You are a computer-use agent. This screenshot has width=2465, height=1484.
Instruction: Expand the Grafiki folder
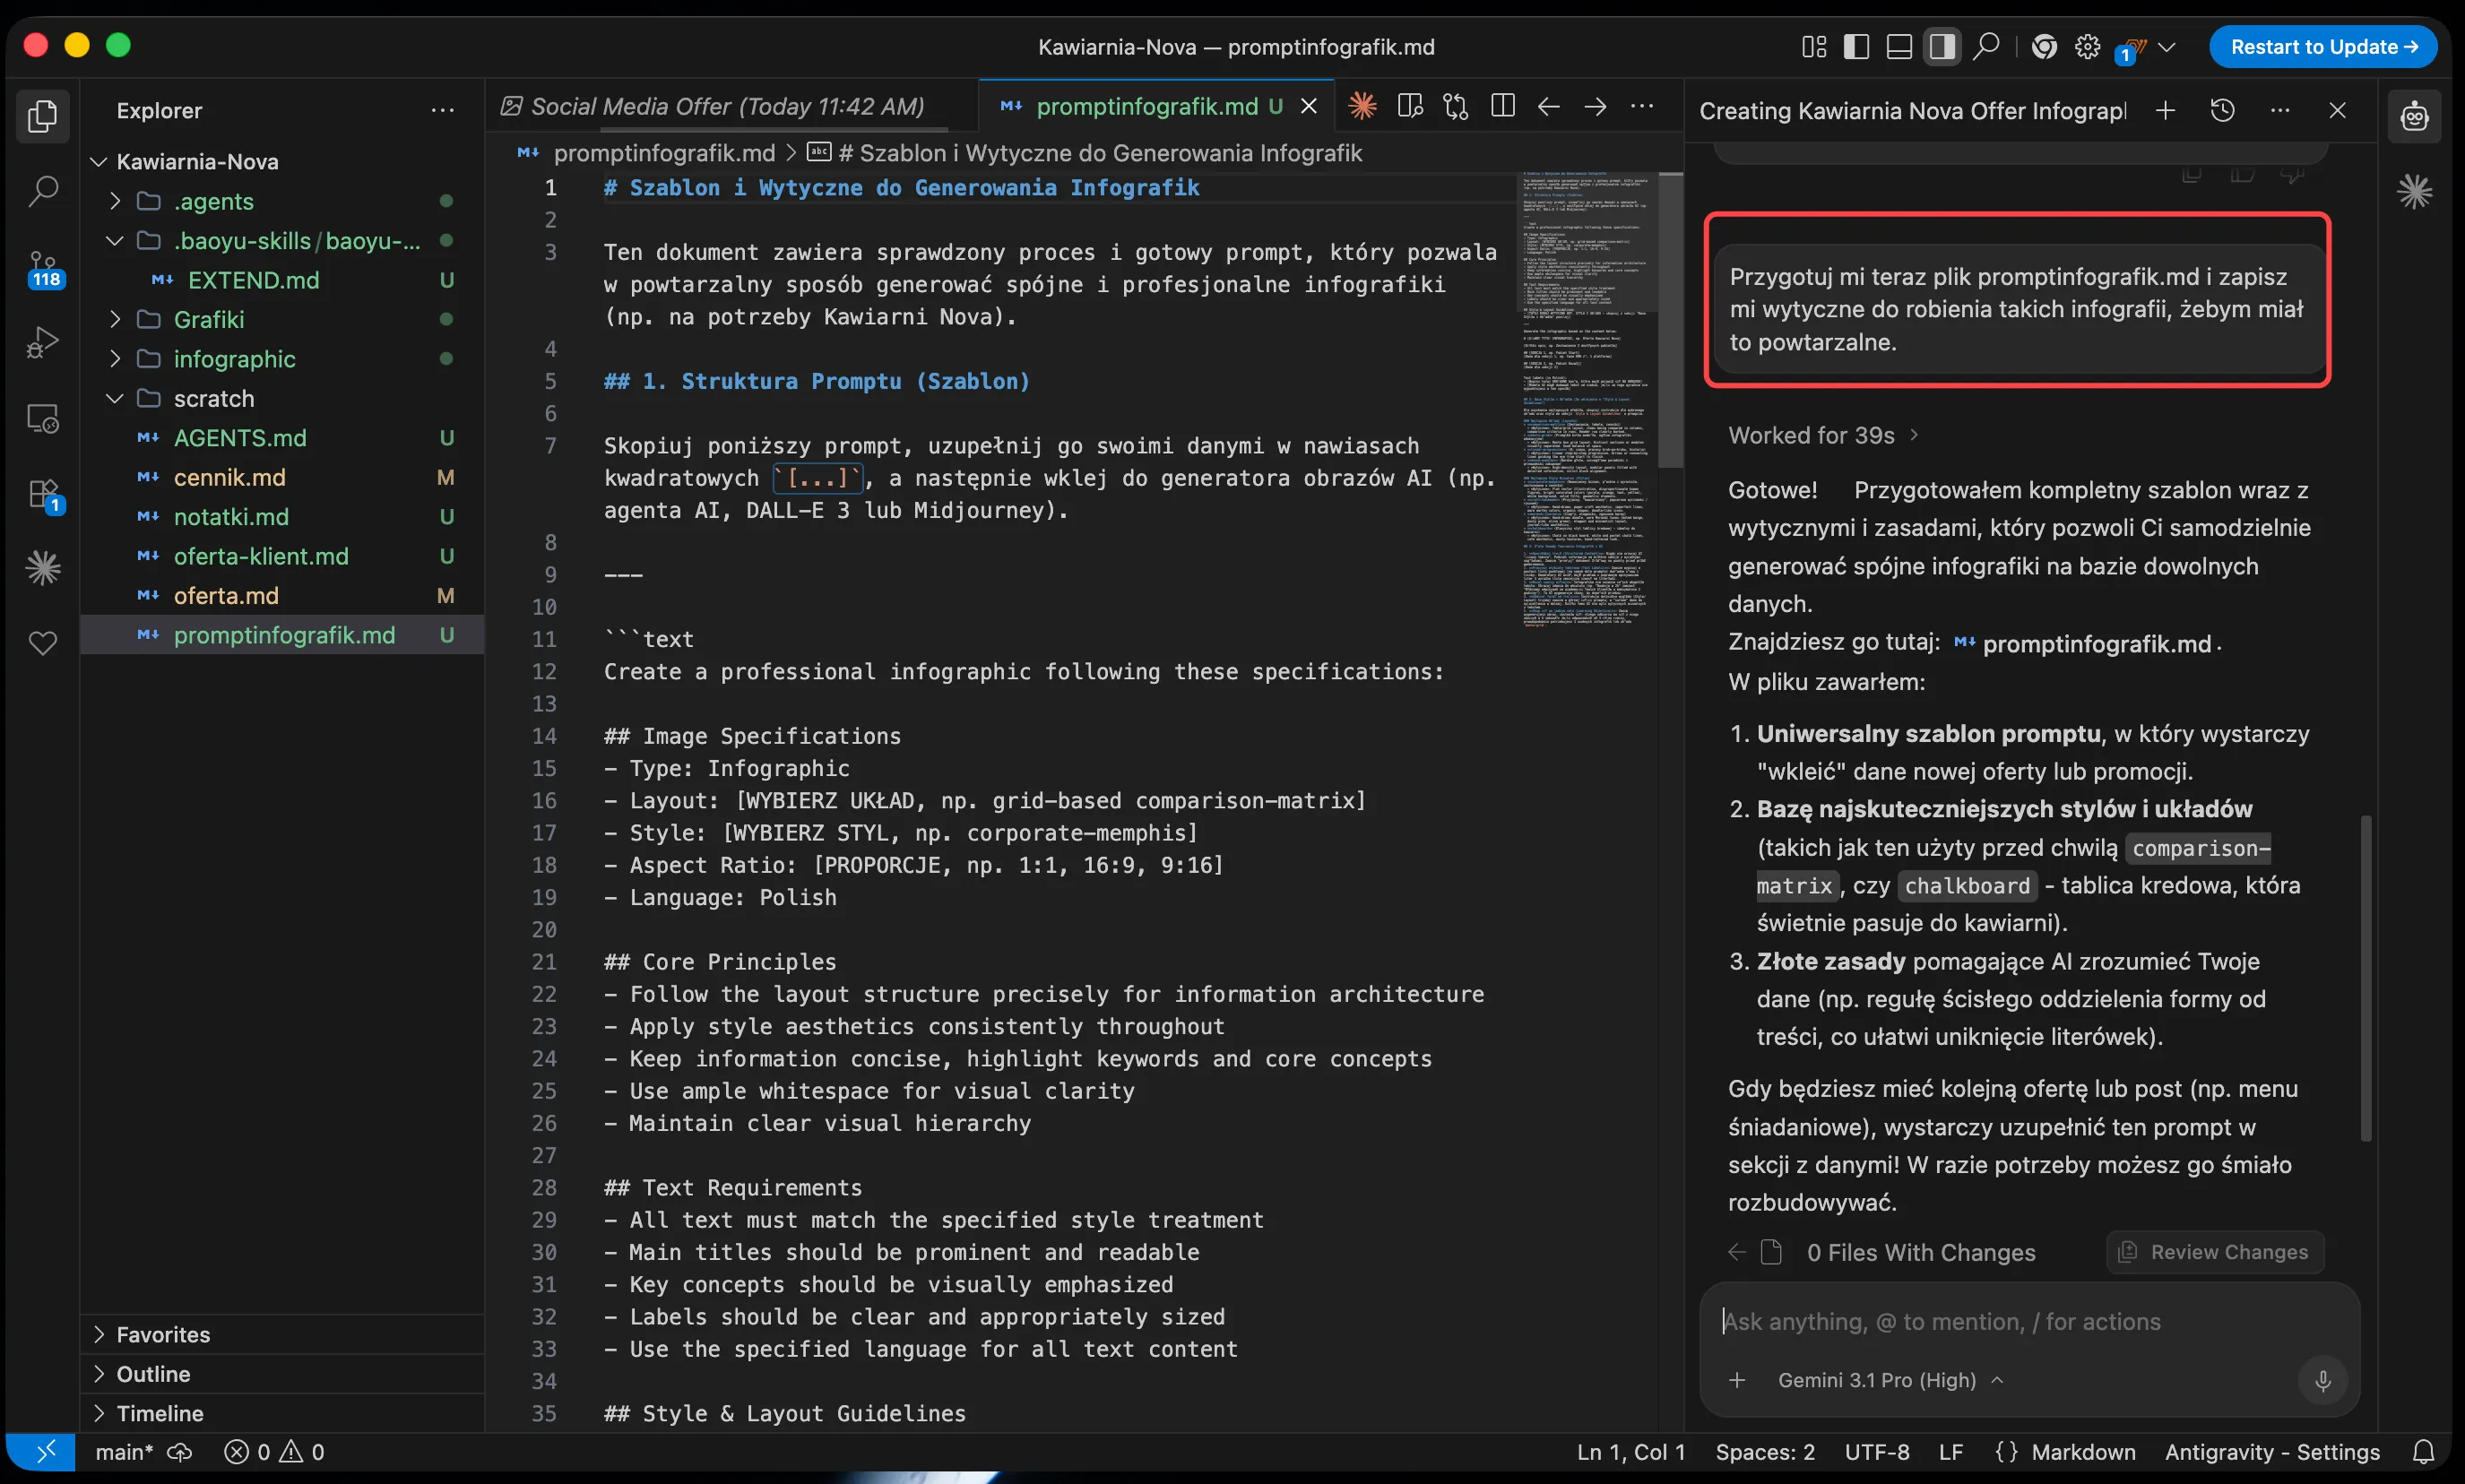[114, 319]
